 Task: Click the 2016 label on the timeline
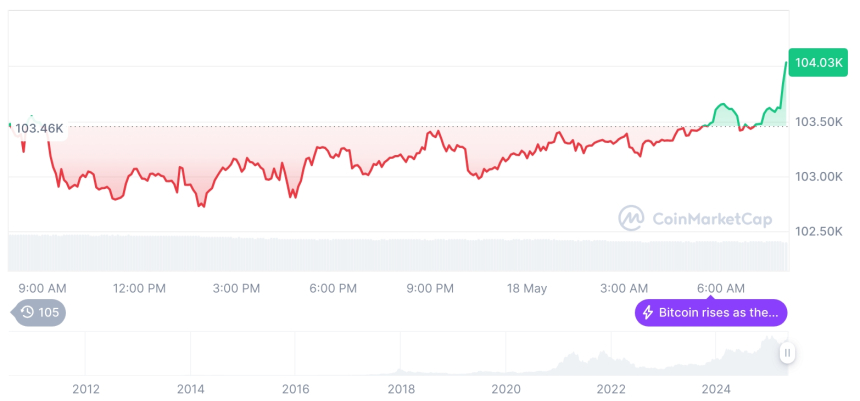[296, 389]
